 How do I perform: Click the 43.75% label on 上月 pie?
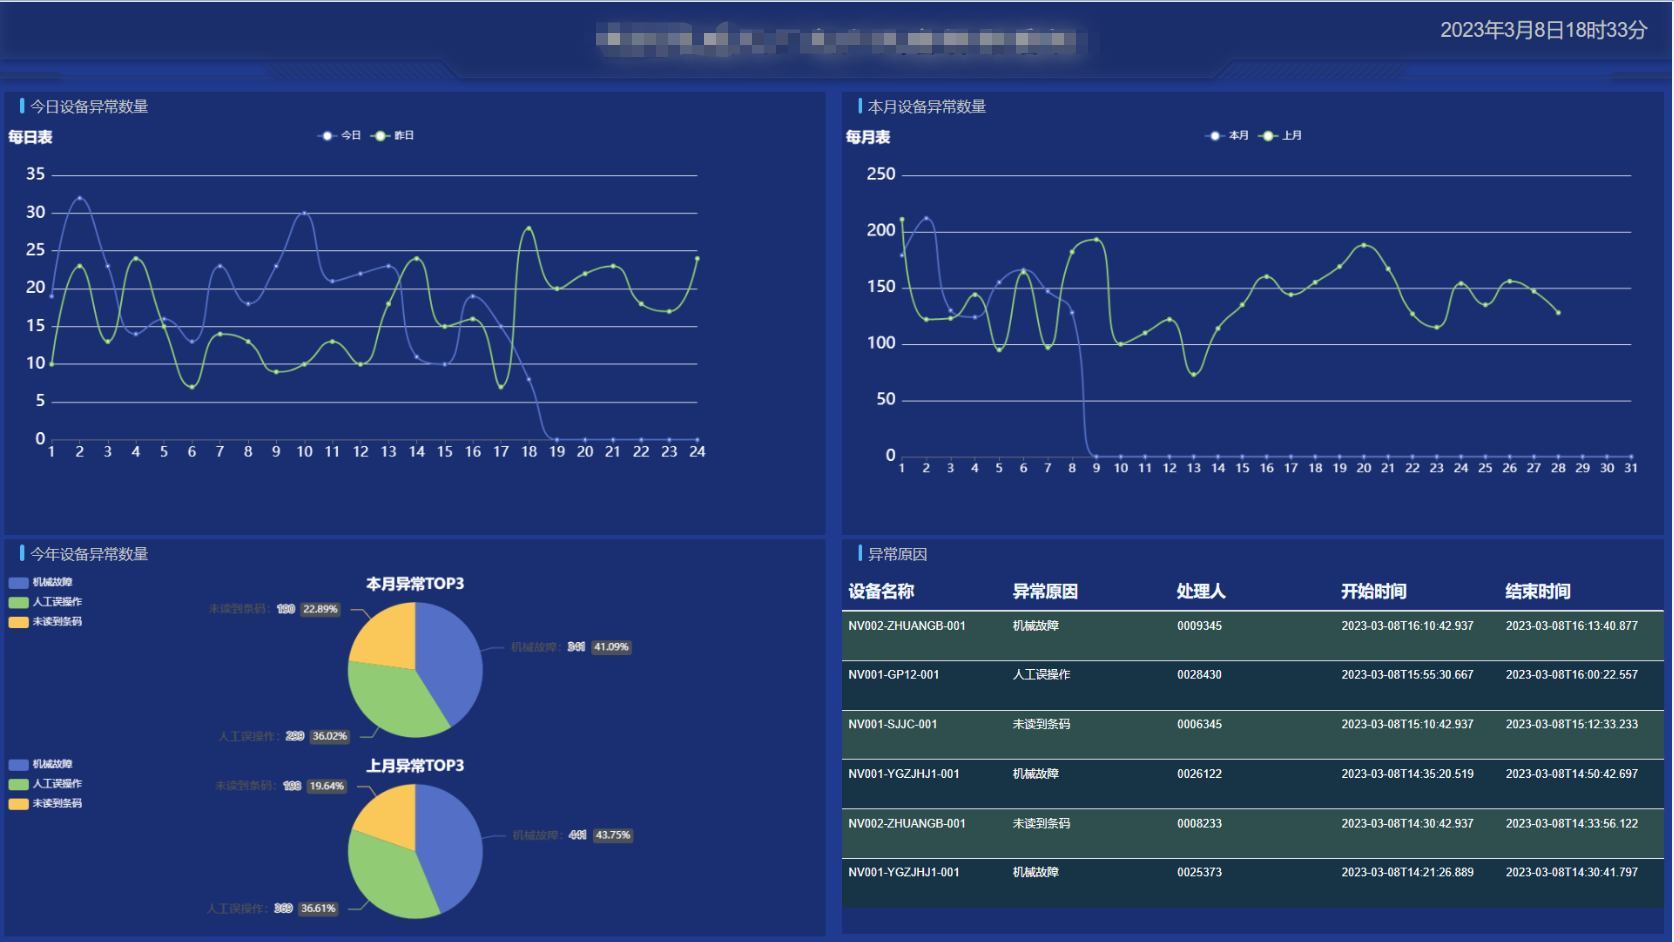coord(613,835)
